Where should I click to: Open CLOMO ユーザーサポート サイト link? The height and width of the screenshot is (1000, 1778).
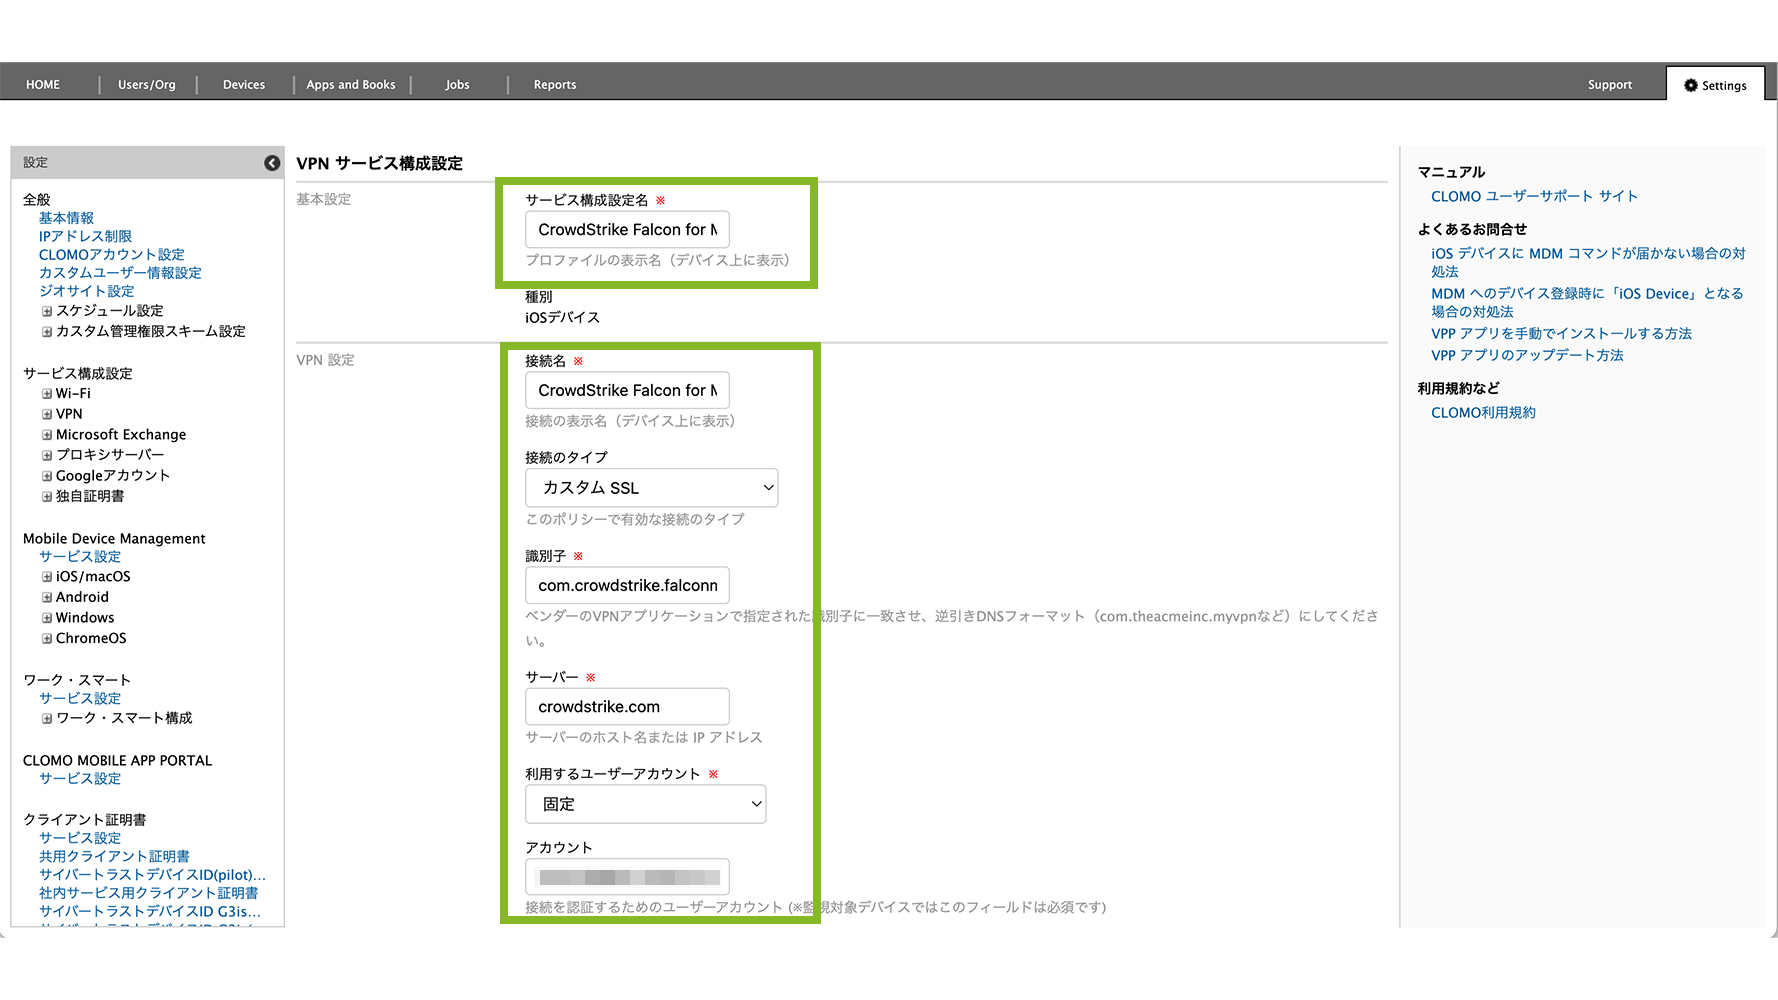tap(1534, 197)
